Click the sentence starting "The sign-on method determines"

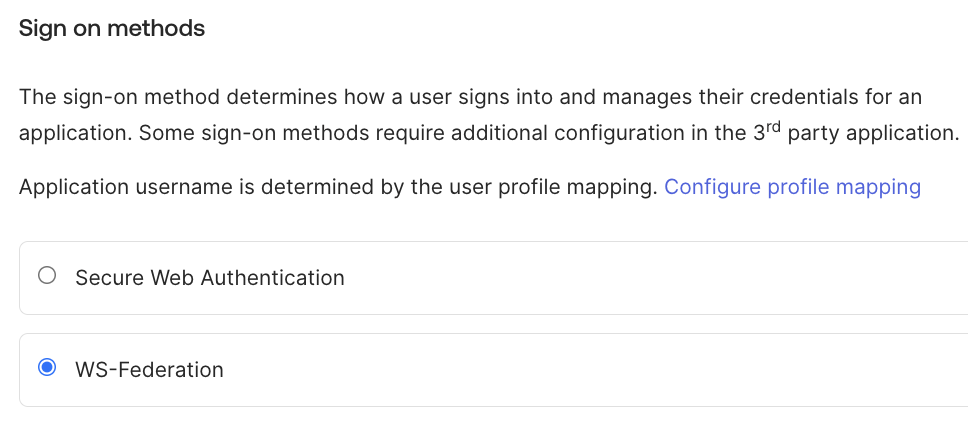tap(300, 98)
